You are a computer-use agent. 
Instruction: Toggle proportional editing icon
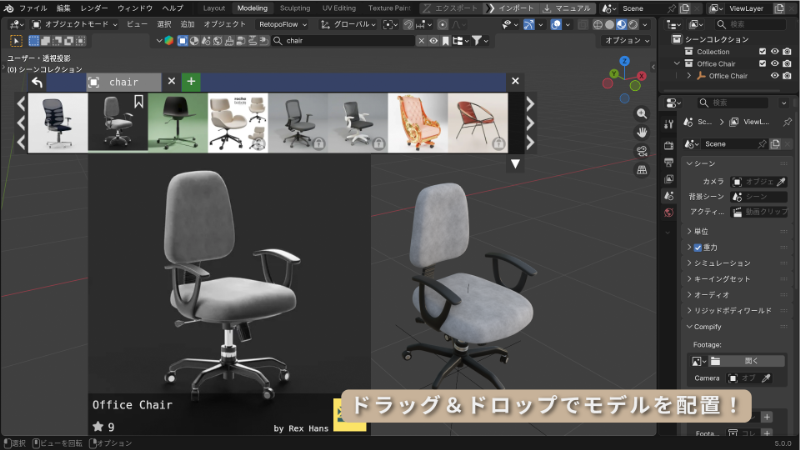443,24
